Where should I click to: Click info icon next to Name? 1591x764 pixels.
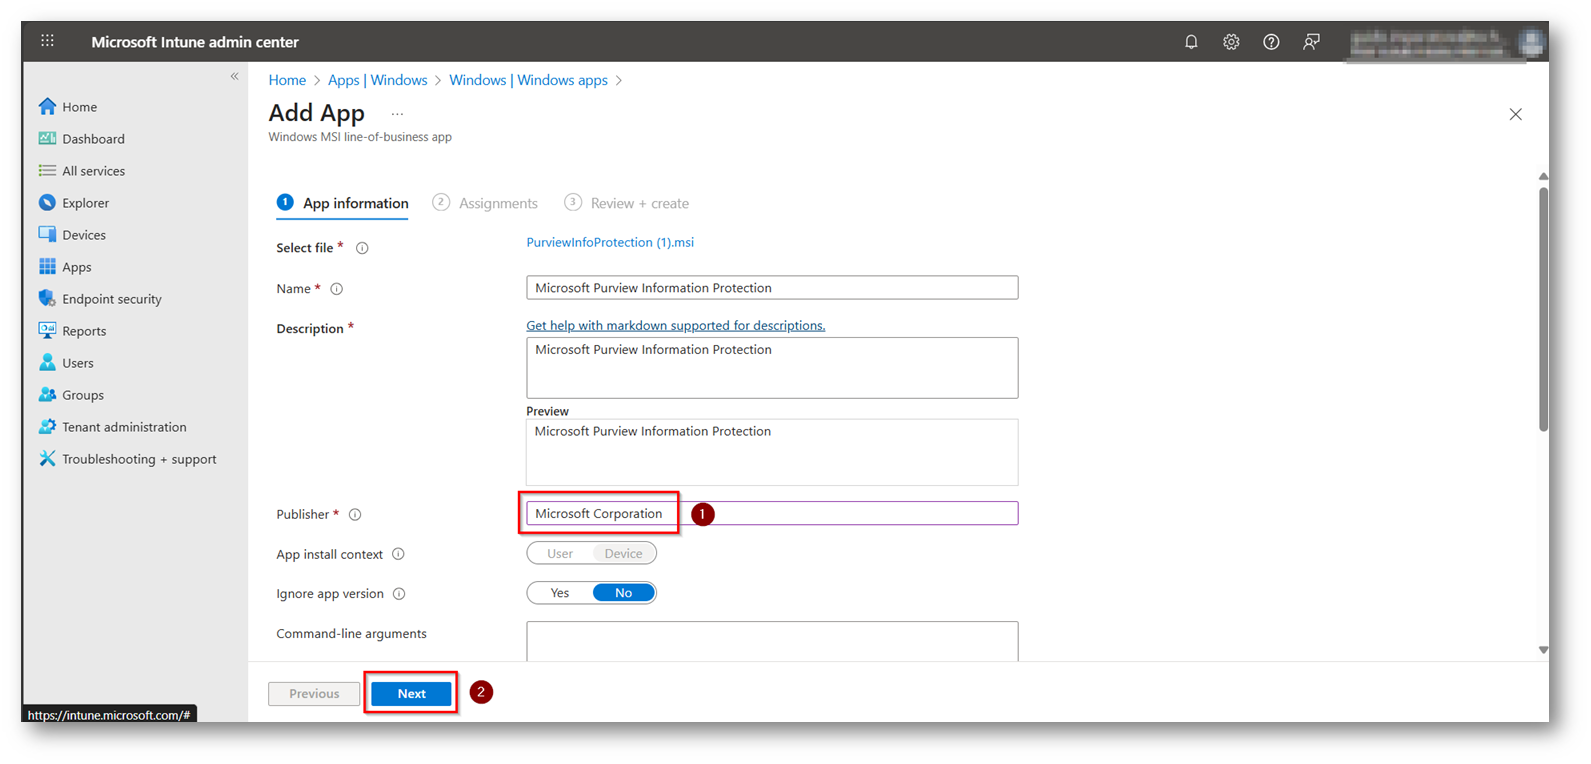point(336,289)
